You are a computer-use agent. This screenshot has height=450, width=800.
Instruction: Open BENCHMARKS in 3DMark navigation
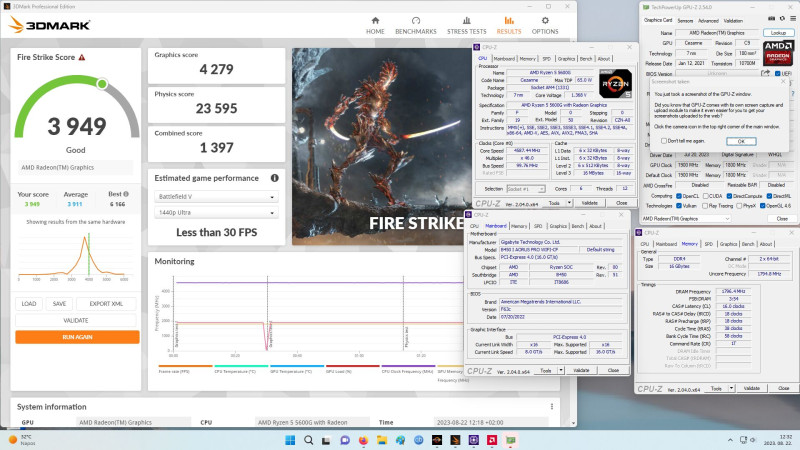(416, 25)
